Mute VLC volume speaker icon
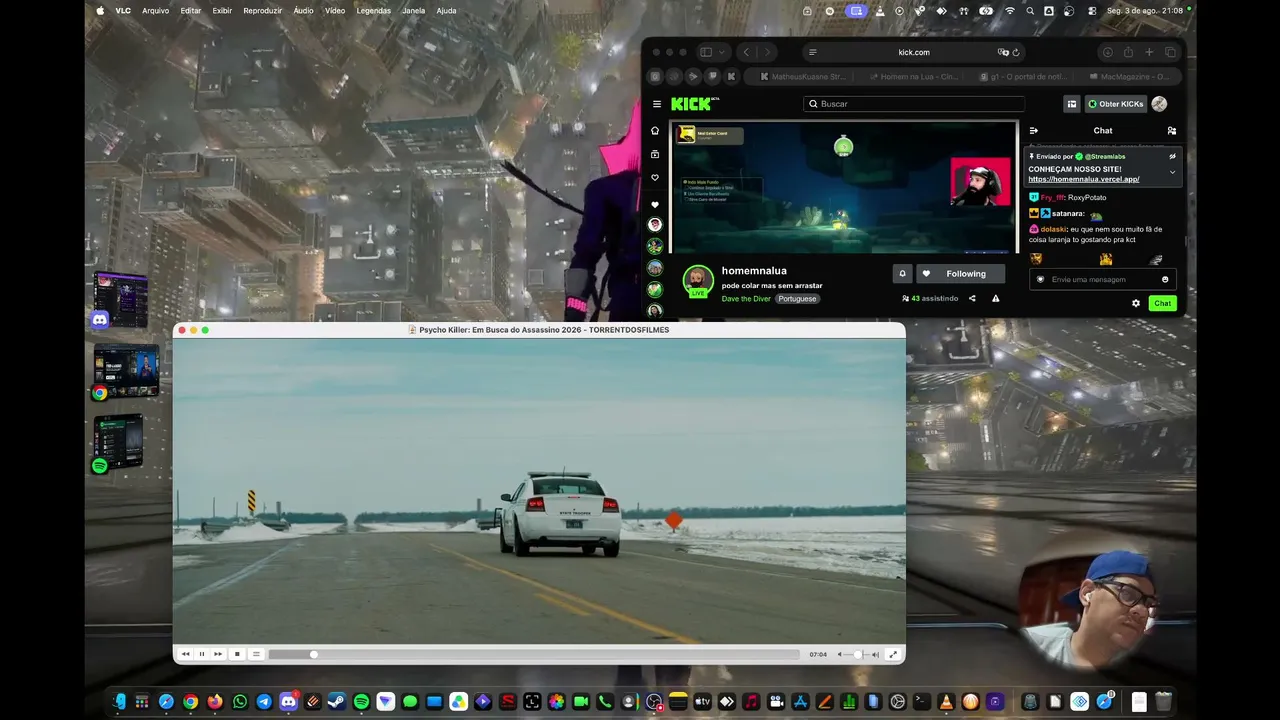 point(840,654)
